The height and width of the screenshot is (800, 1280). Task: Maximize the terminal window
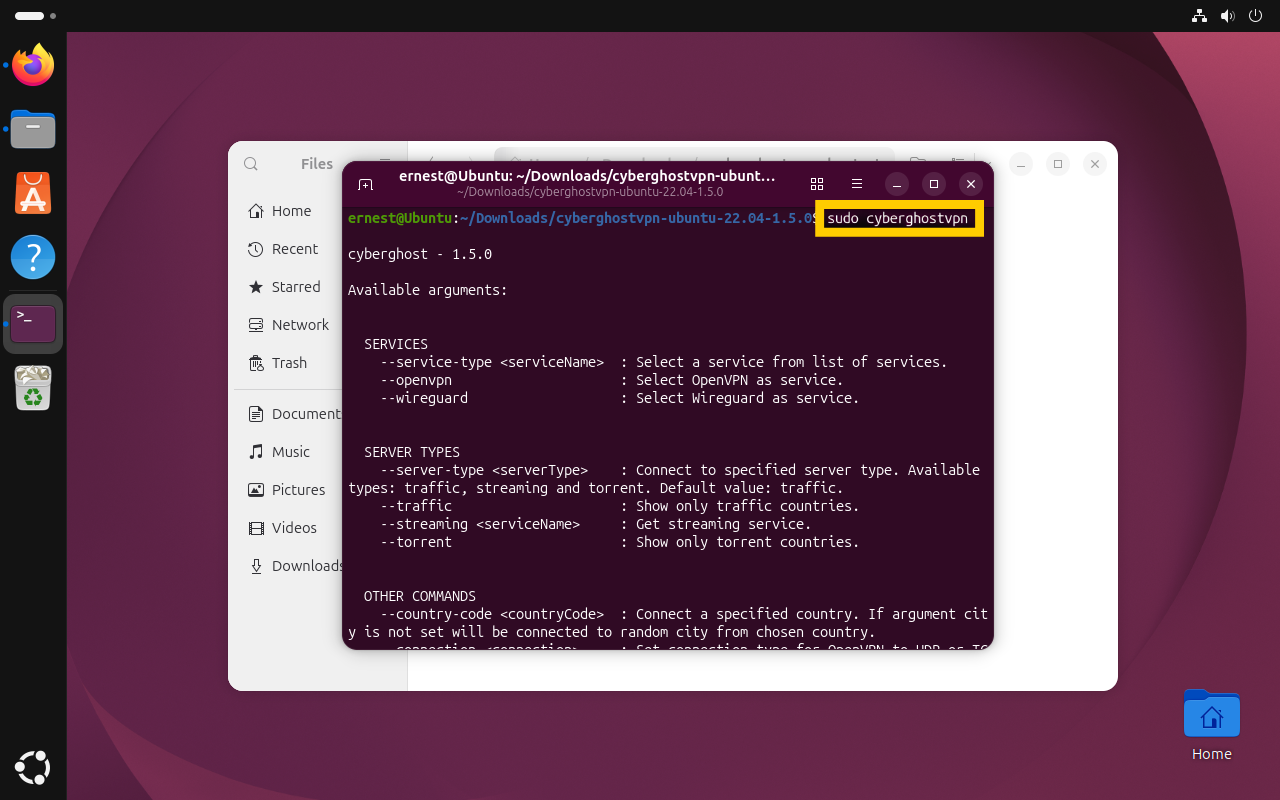coord(934,184)
